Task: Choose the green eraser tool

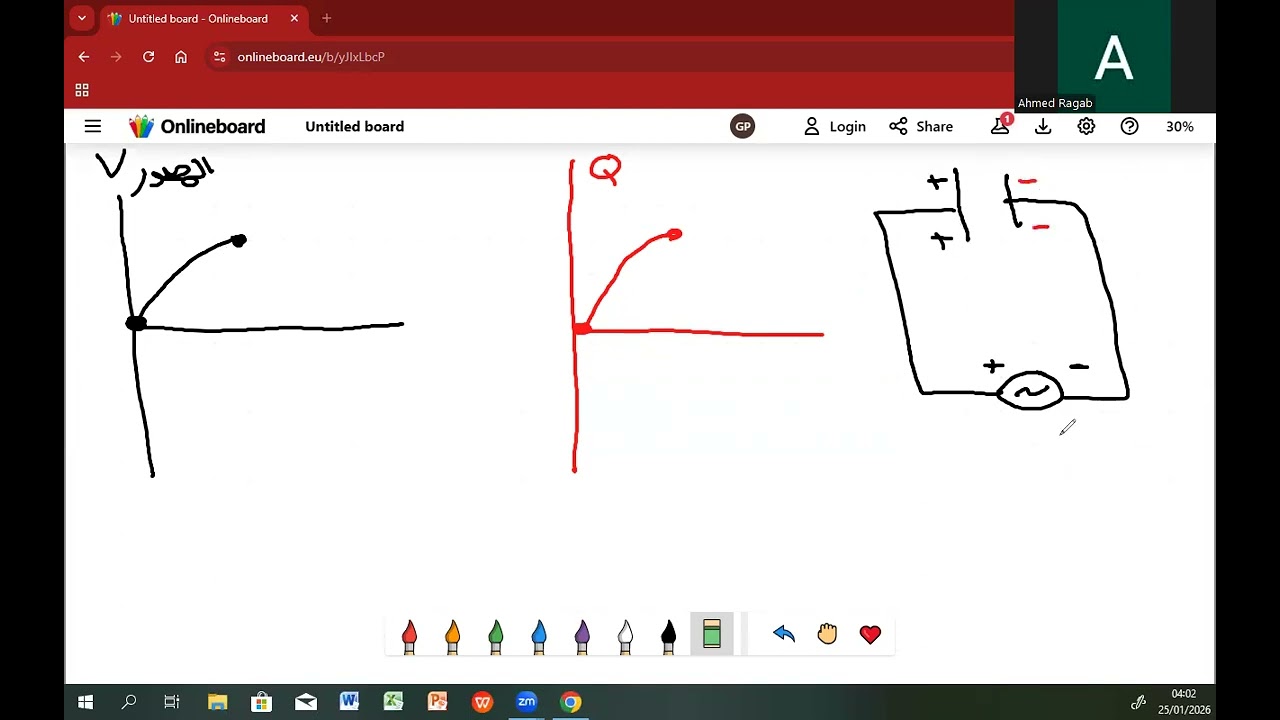Action: (x=712, y=634)
